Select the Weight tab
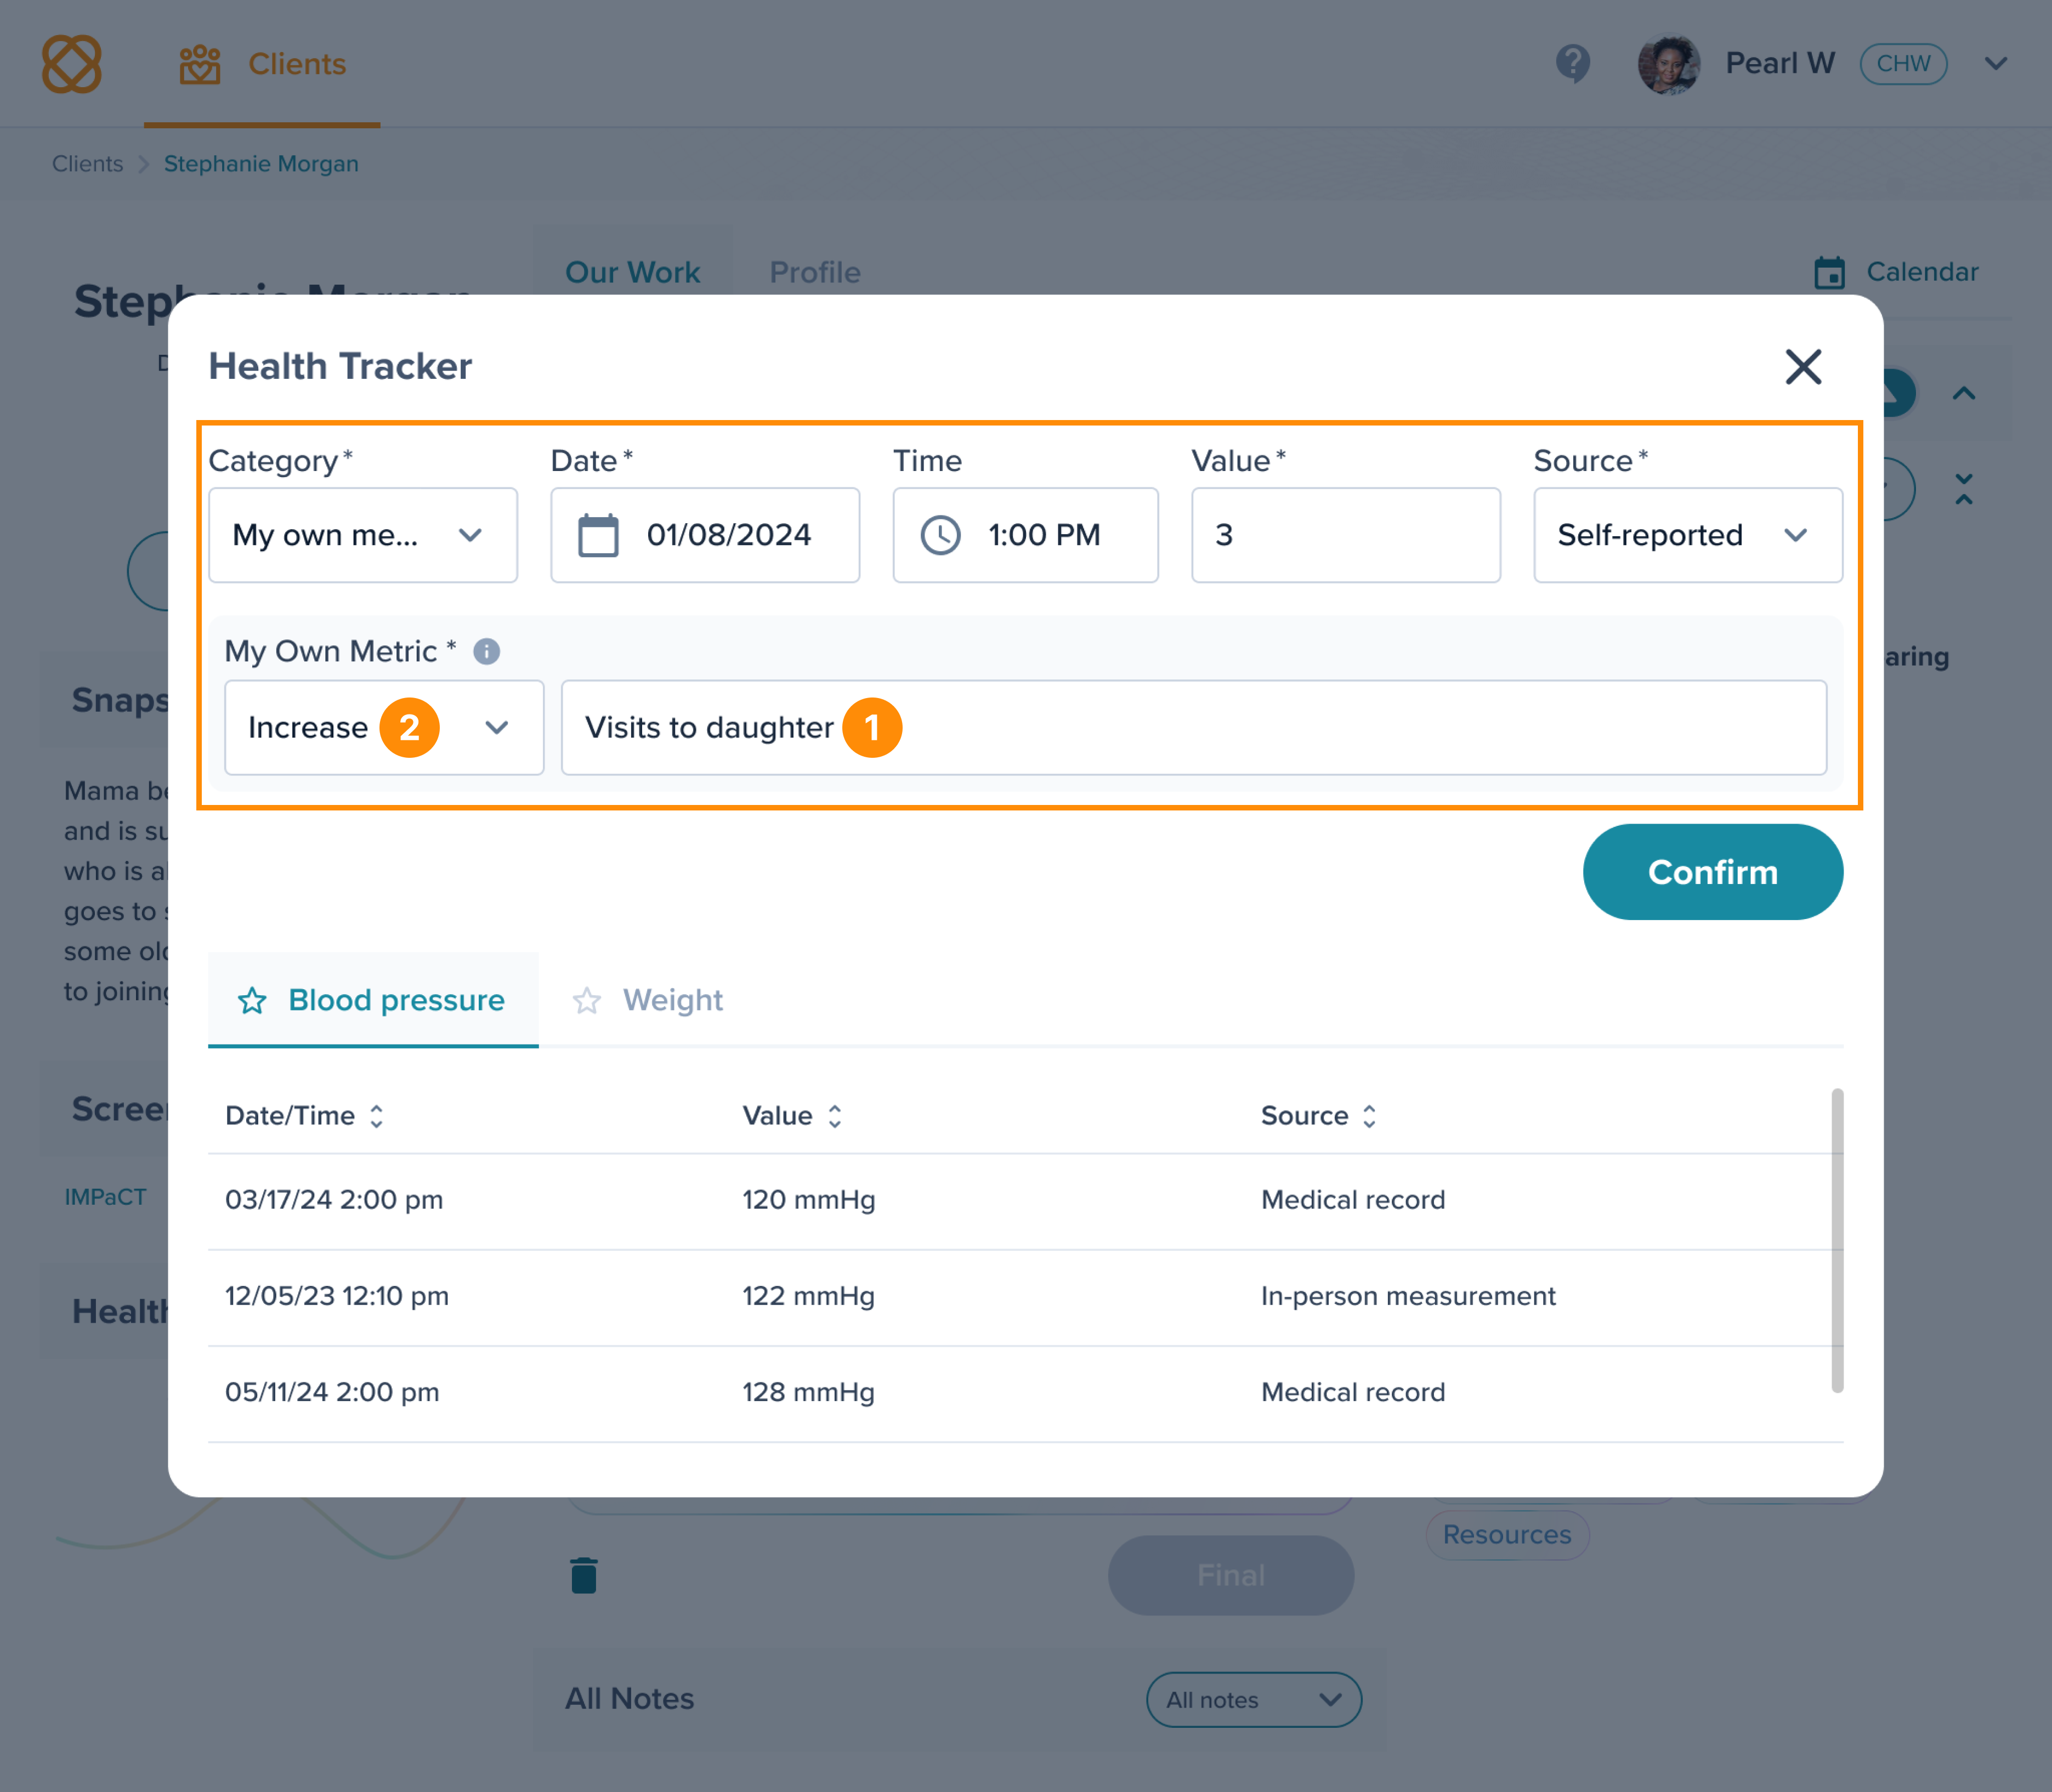2052x1792 pixels. point(647,1000)
